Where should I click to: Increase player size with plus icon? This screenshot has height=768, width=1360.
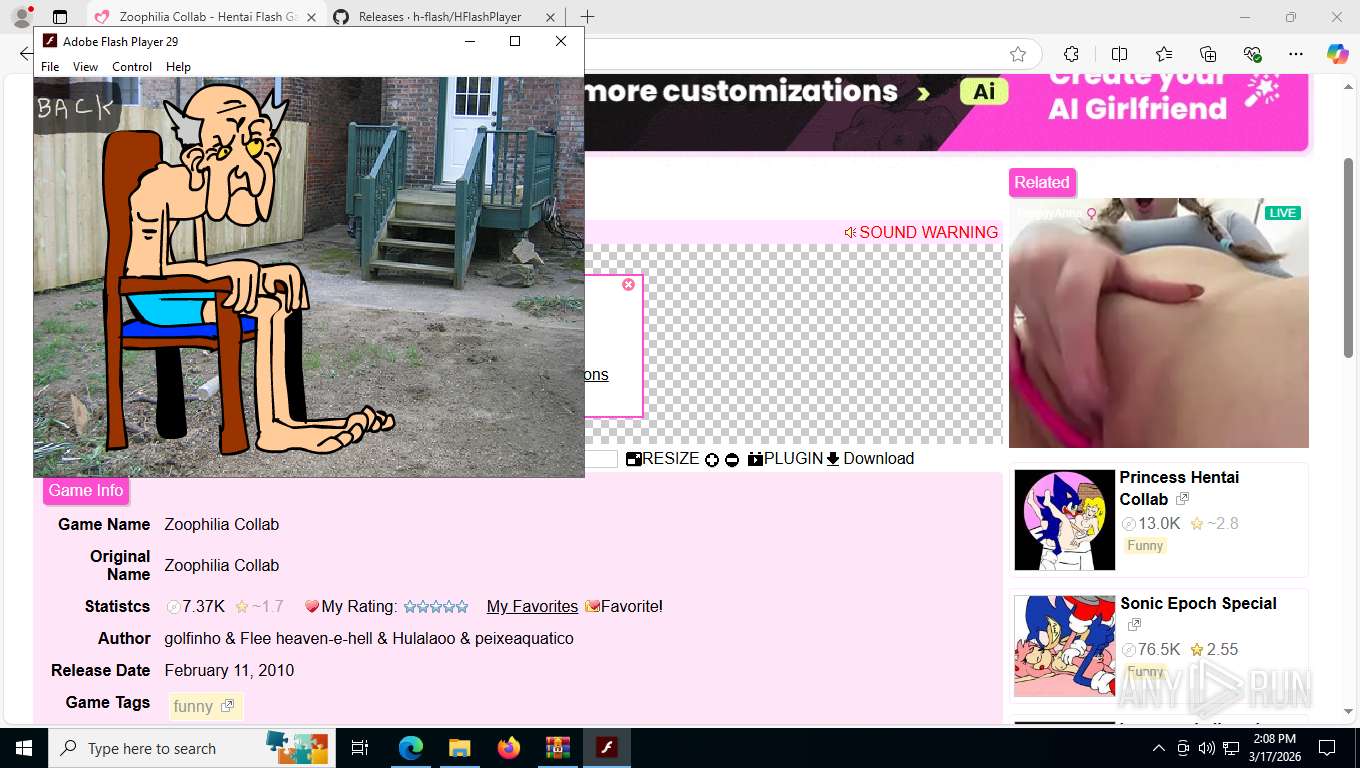(712, 460)
